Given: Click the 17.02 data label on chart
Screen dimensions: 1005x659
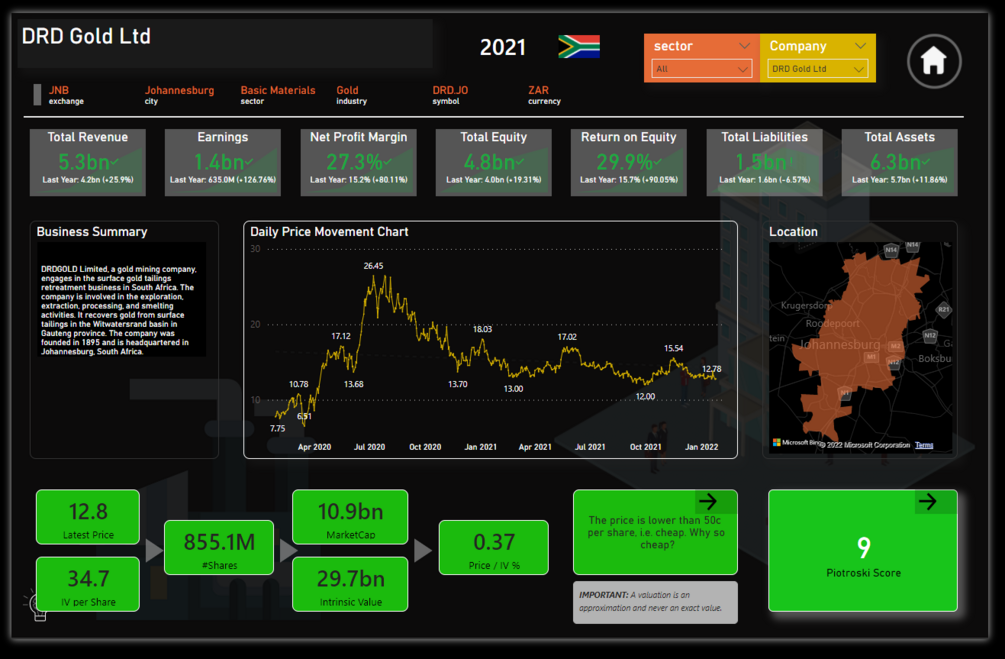Looking at the screenshot, I should click(x=567, y=337).
